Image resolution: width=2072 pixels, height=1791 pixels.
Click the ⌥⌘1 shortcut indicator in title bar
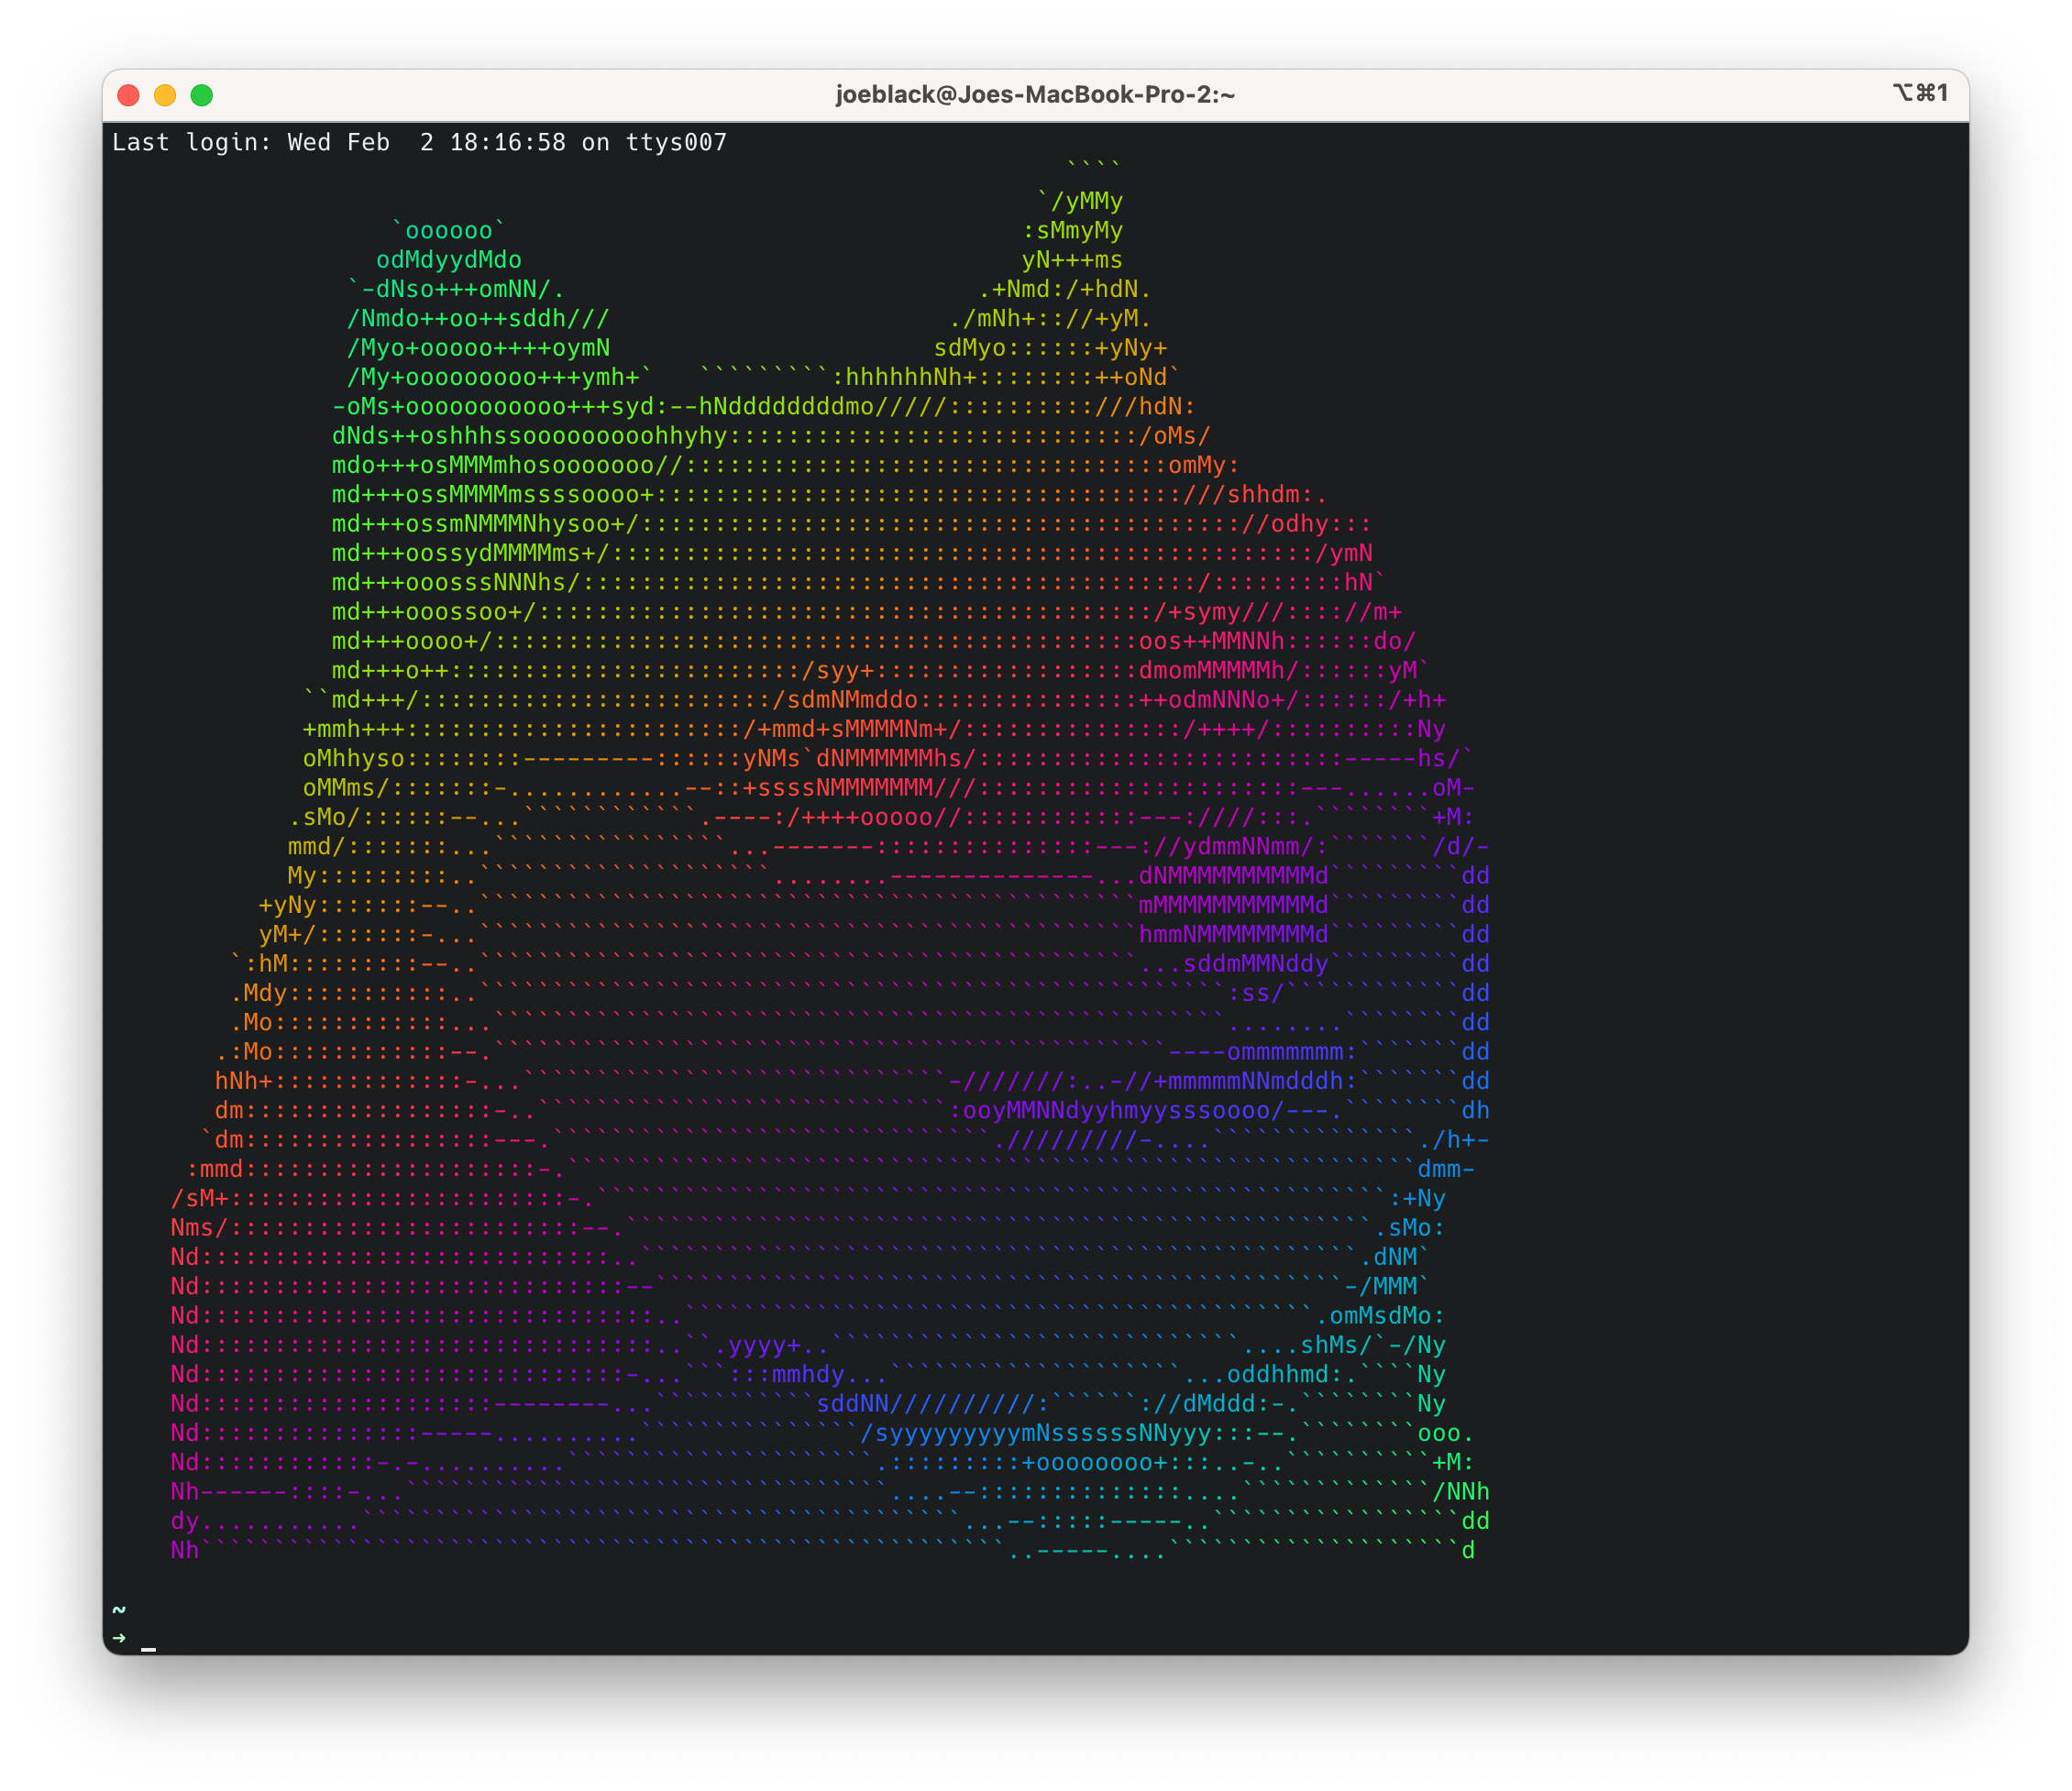click(1920, 93)
